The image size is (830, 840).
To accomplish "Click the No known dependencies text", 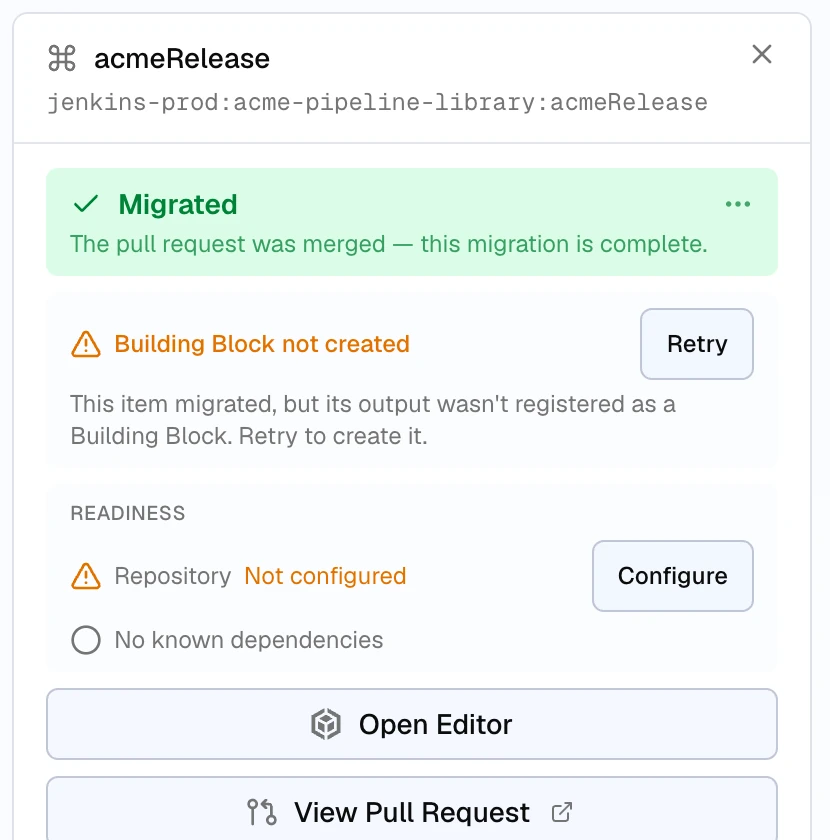I will pos(249,640).
